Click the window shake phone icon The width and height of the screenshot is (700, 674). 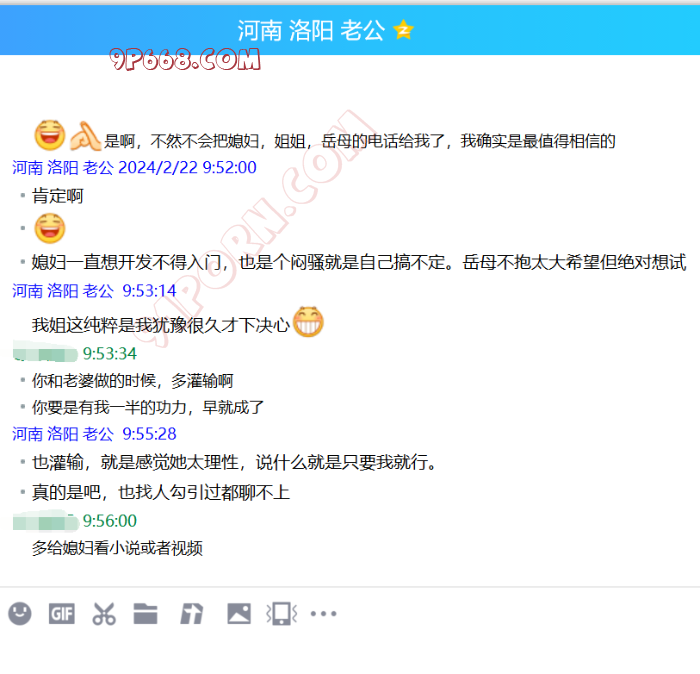pyautogui.click(x=281, y=613)
